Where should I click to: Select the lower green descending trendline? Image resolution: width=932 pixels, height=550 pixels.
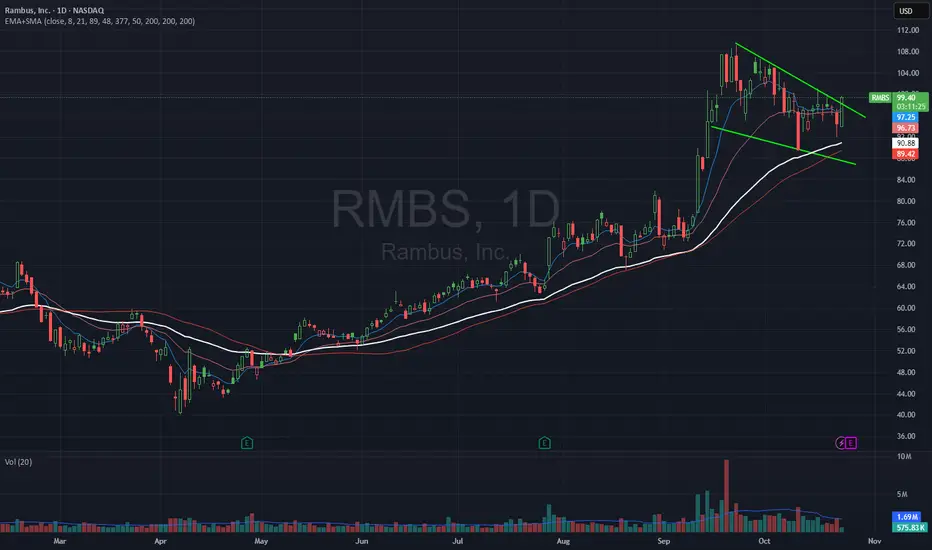pyautogui.click(x=783, y=145)
